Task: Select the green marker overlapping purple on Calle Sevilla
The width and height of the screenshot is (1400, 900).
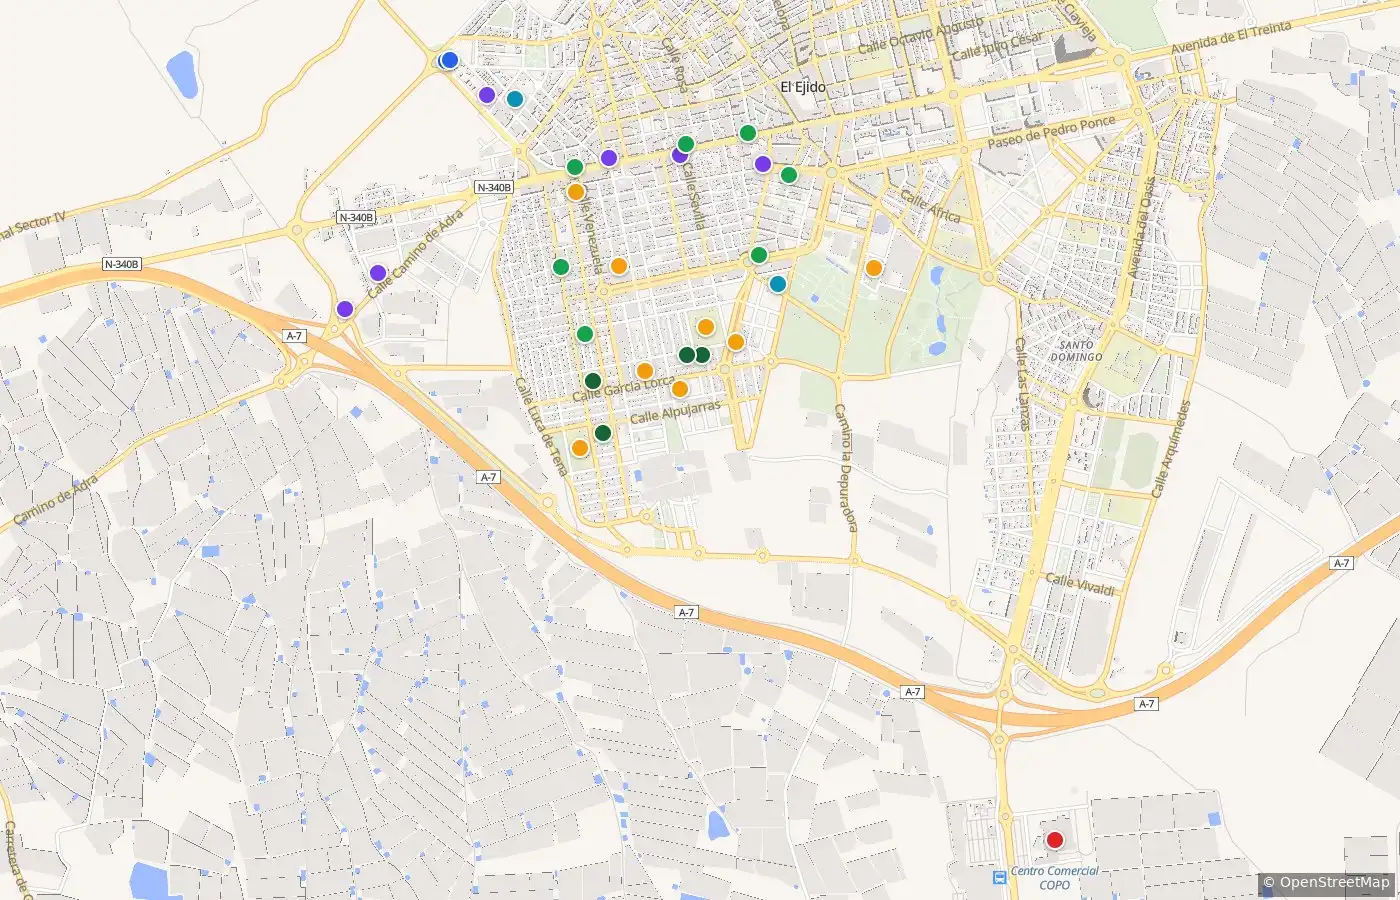Action: coord(686,144)
